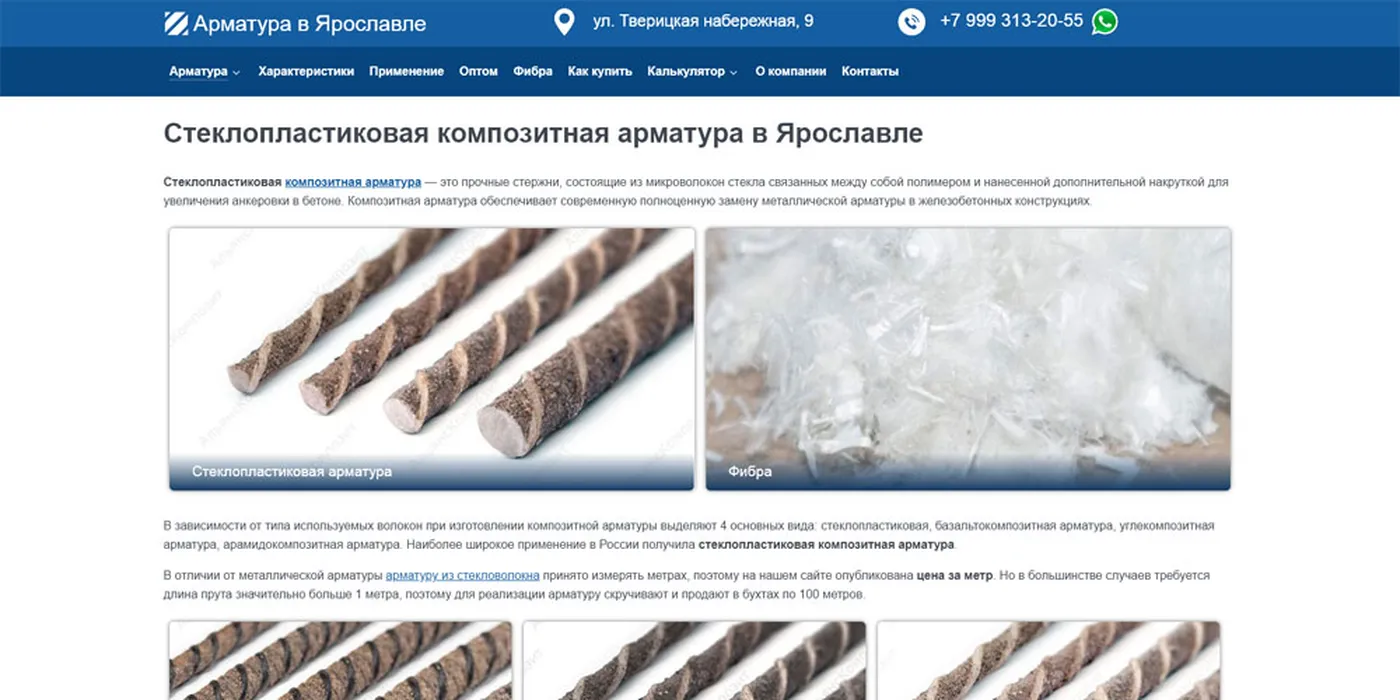Open the Фибра image card
The image size is (1400, 700).
[968, 359]
